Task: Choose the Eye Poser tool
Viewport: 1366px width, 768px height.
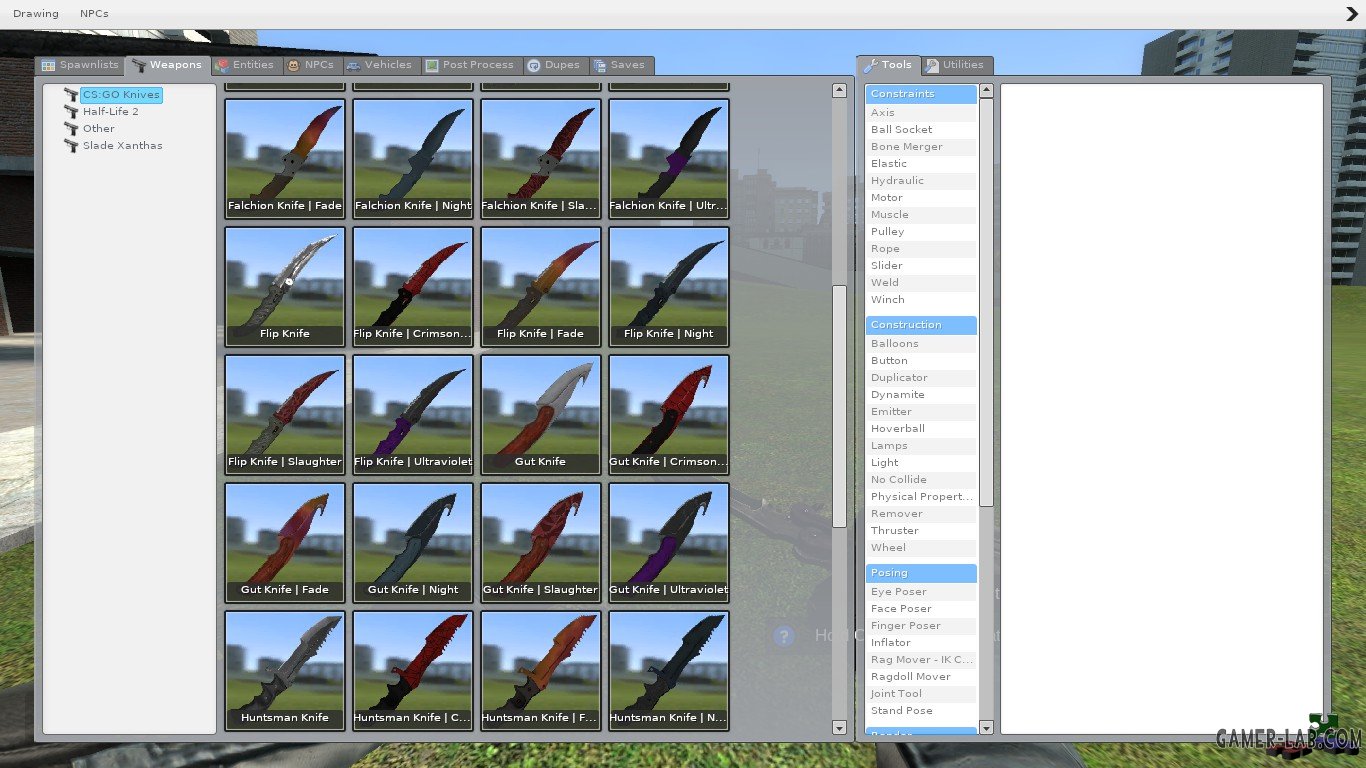Action: (x=921, y=592)
